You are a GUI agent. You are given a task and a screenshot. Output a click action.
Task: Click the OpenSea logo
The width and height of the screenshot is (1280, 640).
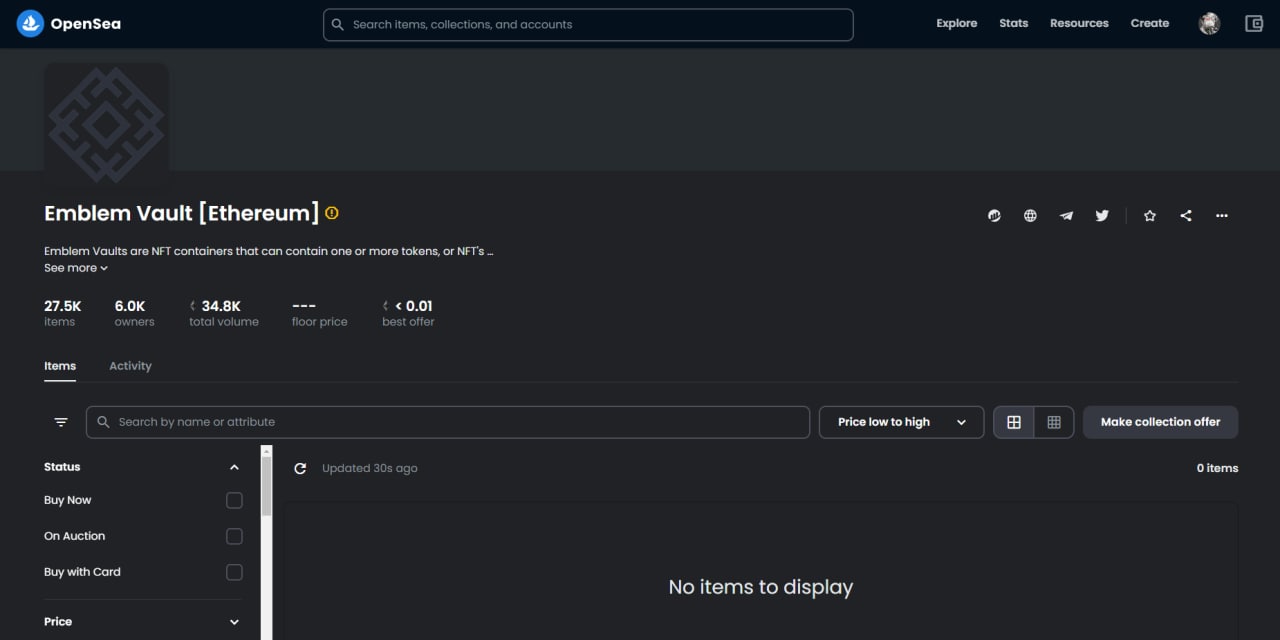[69, 24]
